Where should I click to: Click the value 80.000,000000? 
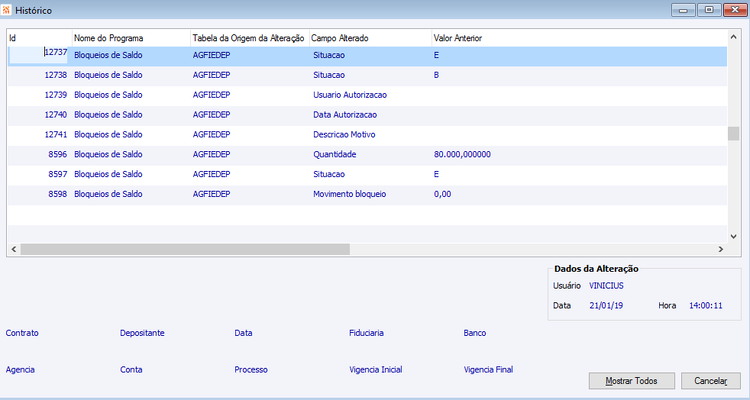[462, 155]
